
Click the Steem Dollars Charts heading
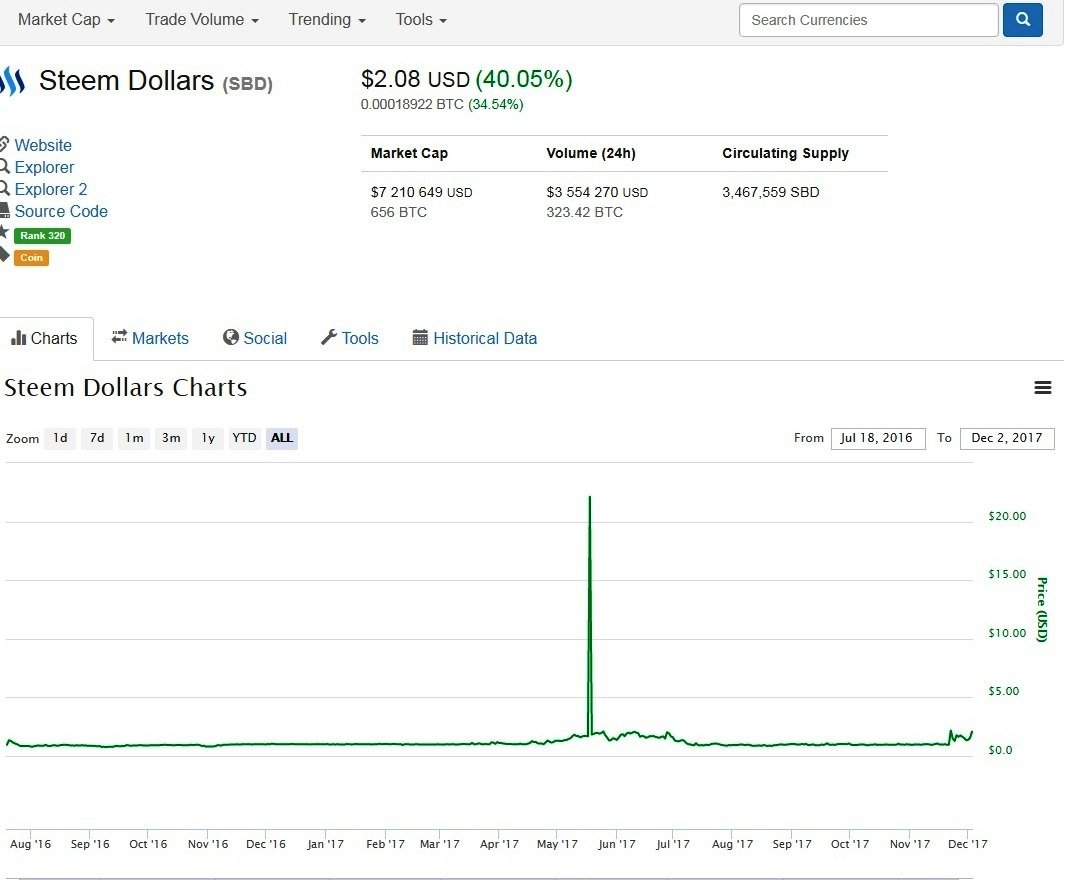coord(125,387)
